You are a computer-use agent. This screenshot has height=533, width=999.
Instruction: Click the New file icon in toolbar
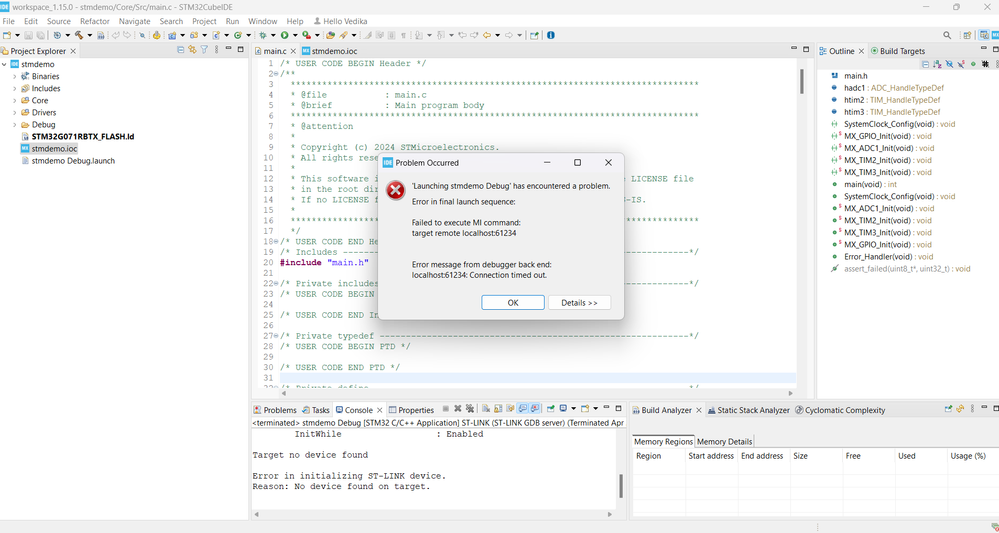click(x=6, y=35)
